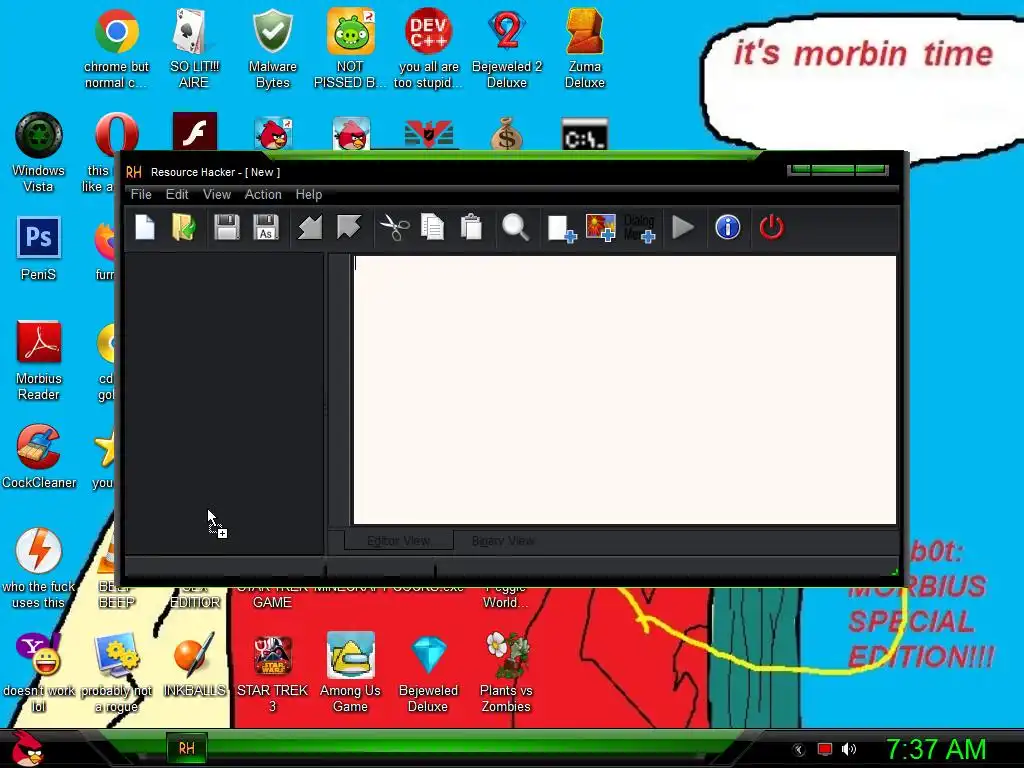Viewport: 1024px width, 768px height.
Task: Select the INKBALLS desktop icon
Action: coord(194,664)
